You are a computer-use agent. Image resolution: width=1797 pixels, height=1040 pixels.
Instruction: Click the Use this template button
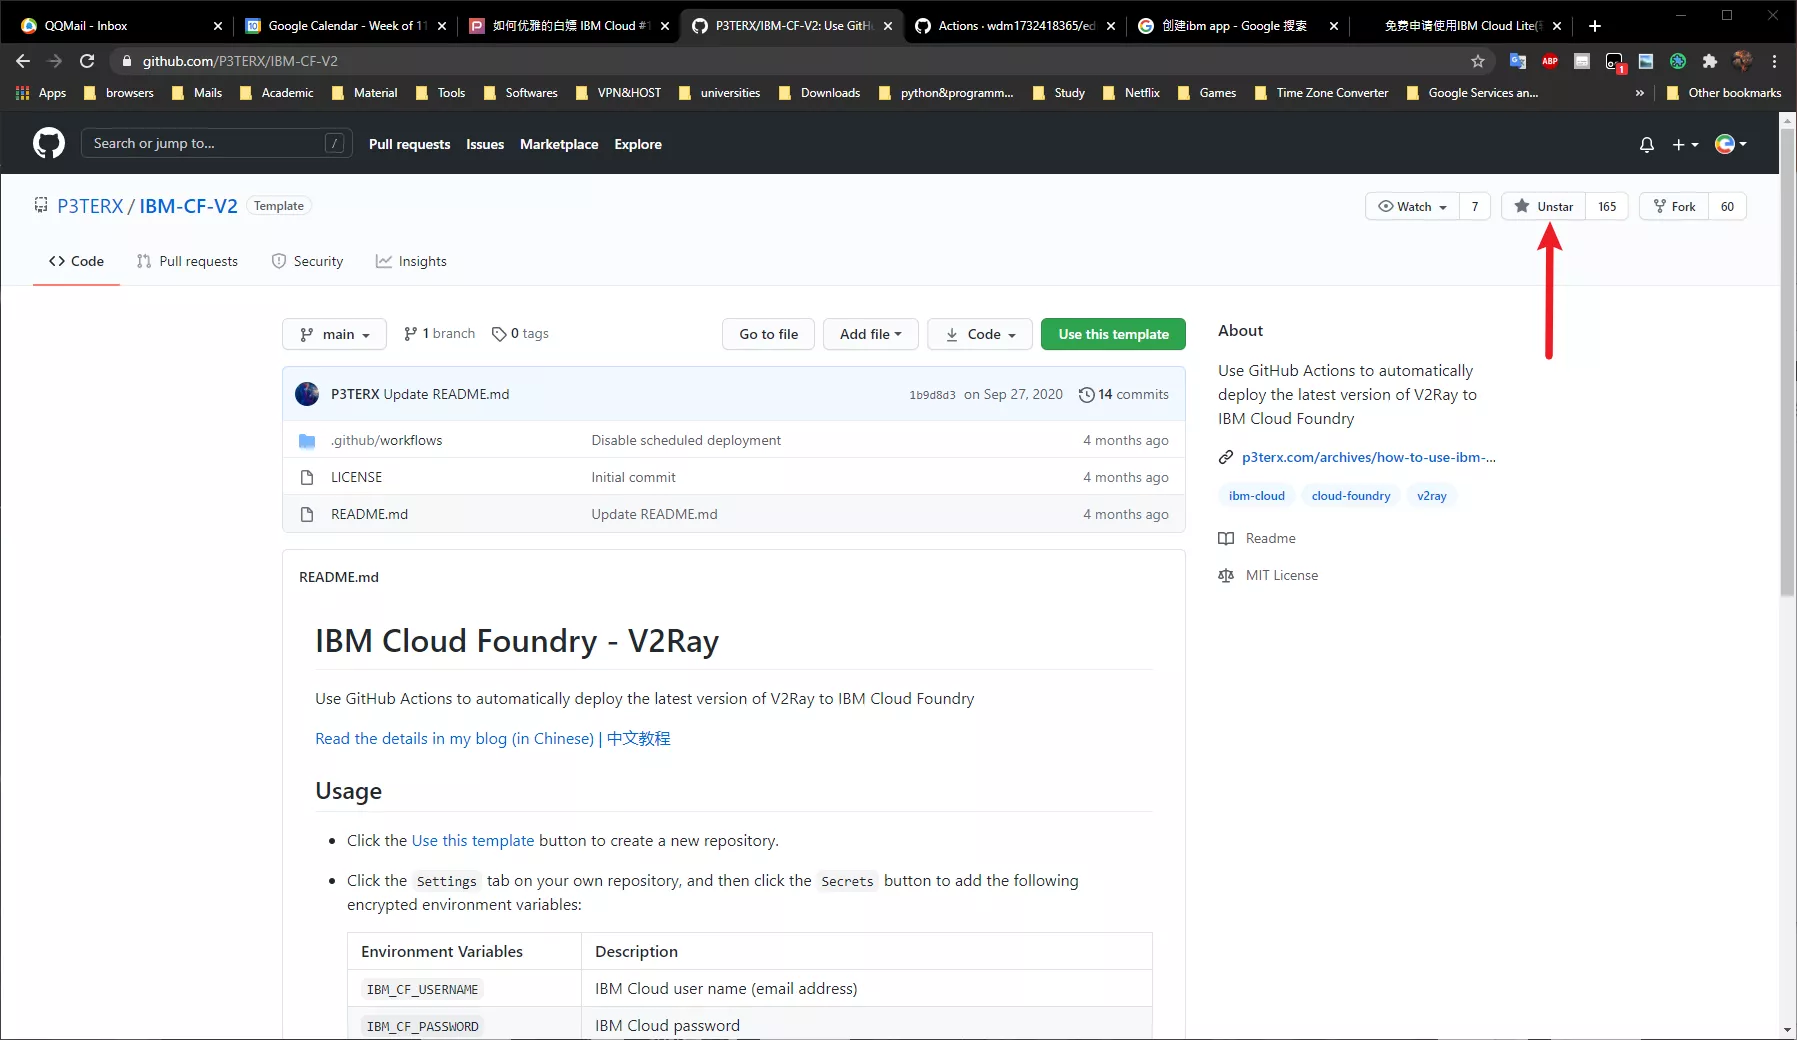(1113, 334)
